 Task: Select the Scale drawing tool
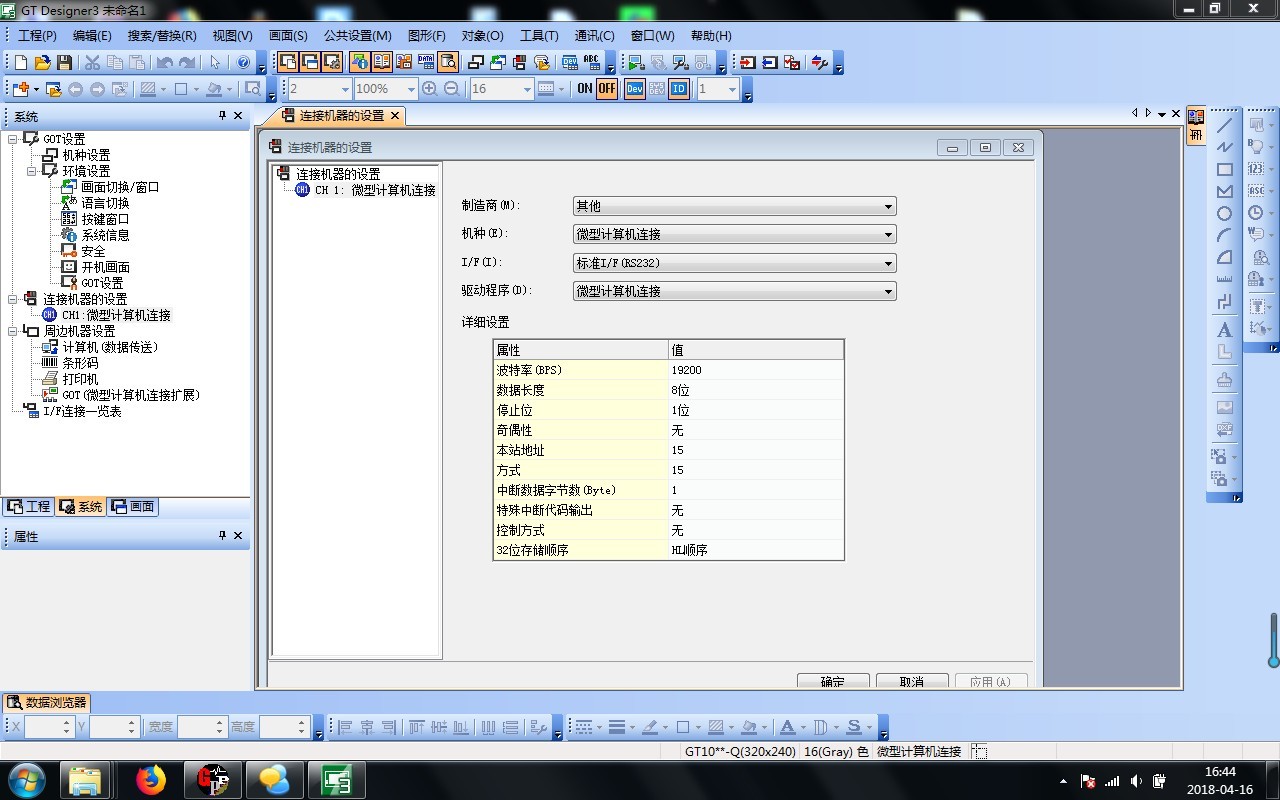click(x=1224, y=280)
